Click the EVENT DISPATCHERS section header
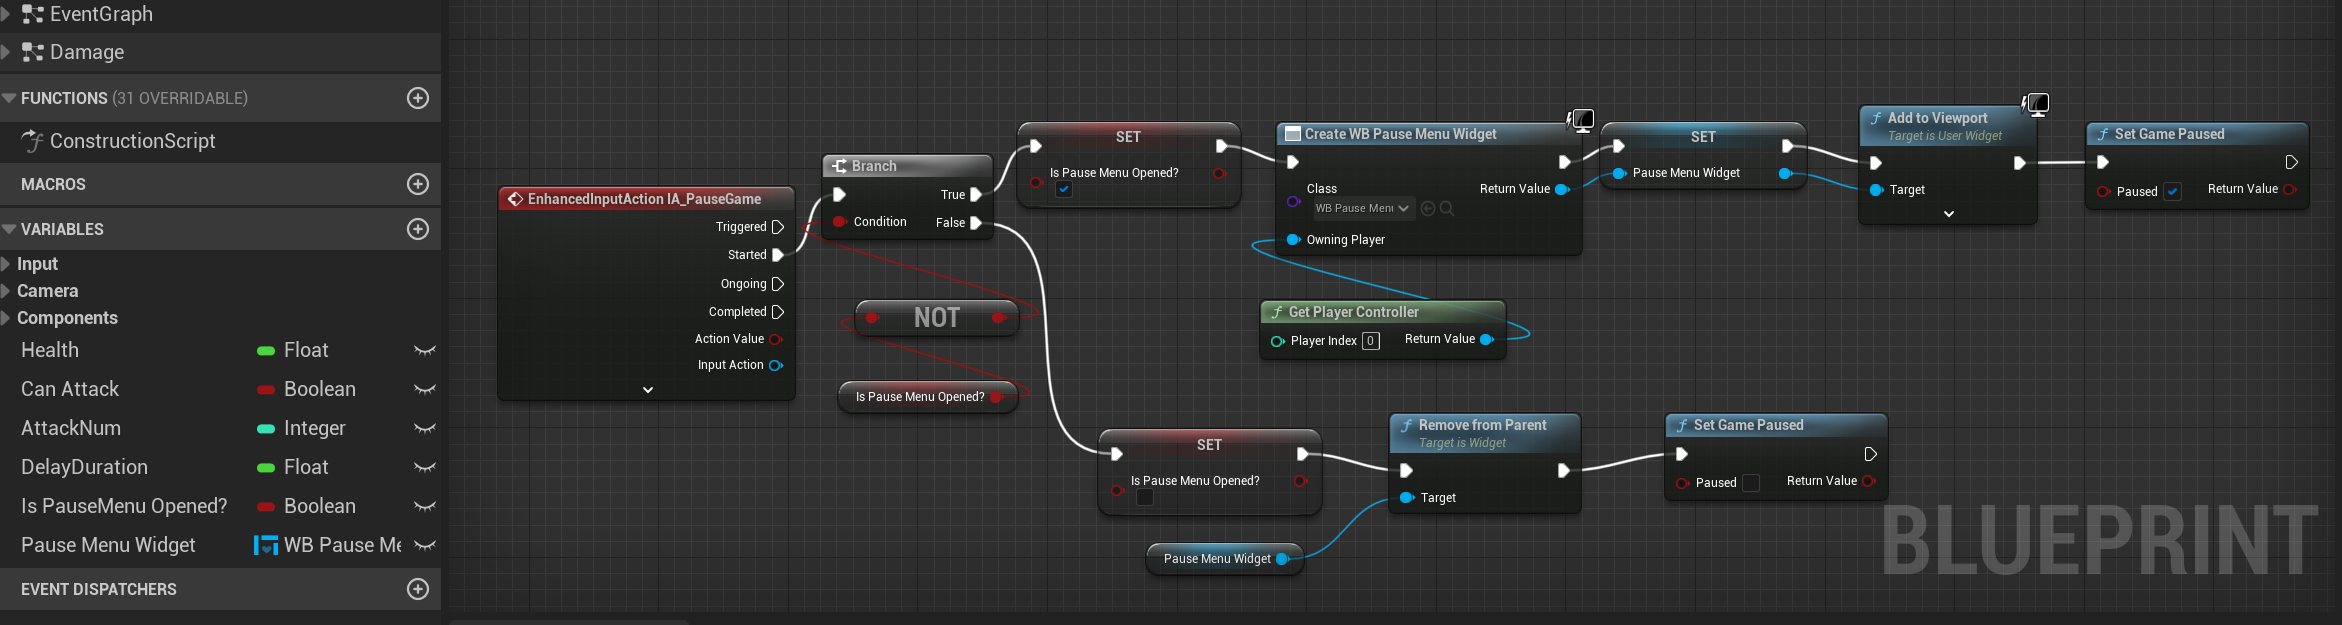 click(220, 589)
